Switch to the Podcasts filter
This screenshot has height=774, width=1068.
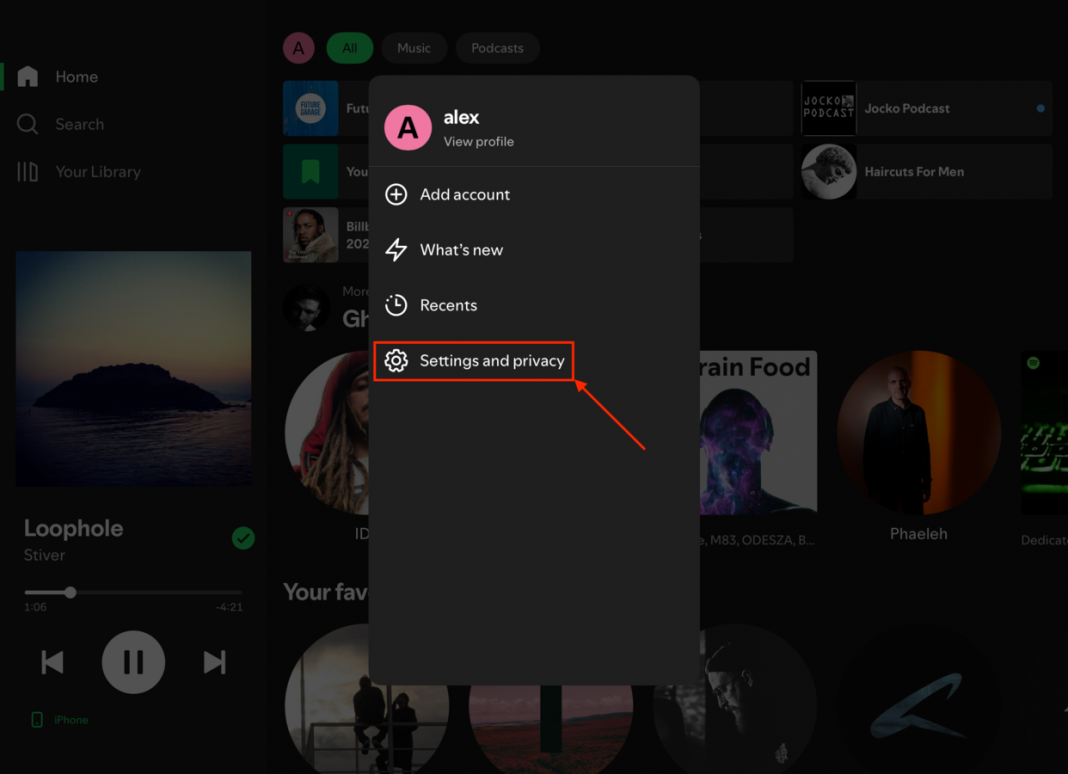pos(497,47)
